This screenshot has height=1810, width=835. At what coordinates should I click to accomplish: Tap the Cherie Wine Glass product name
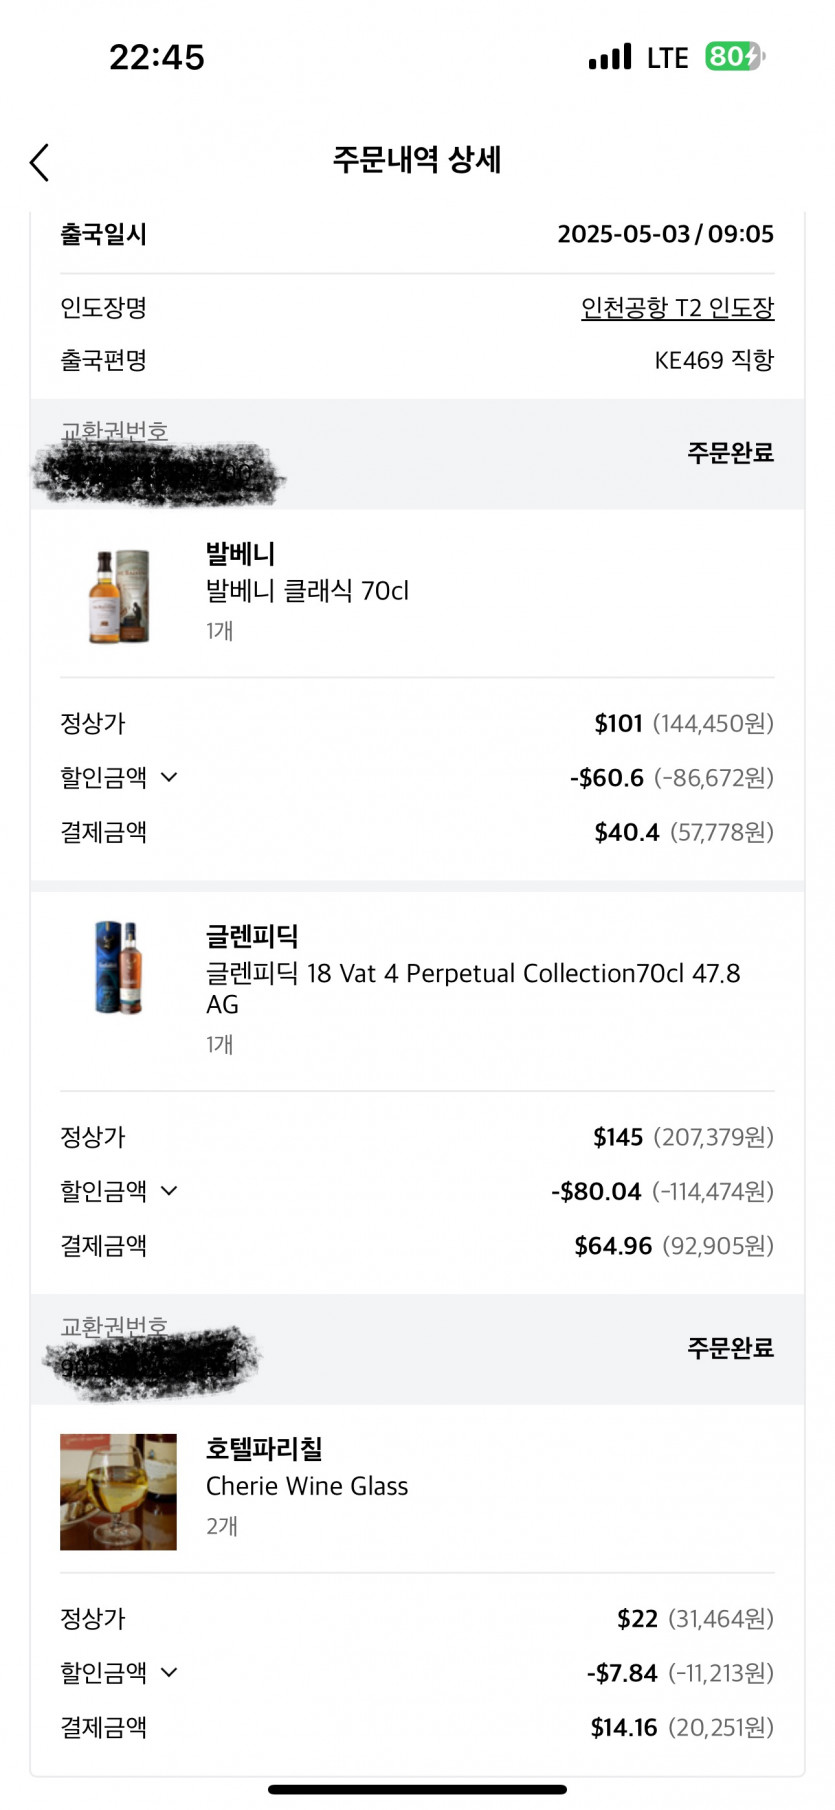point(307,1486)
